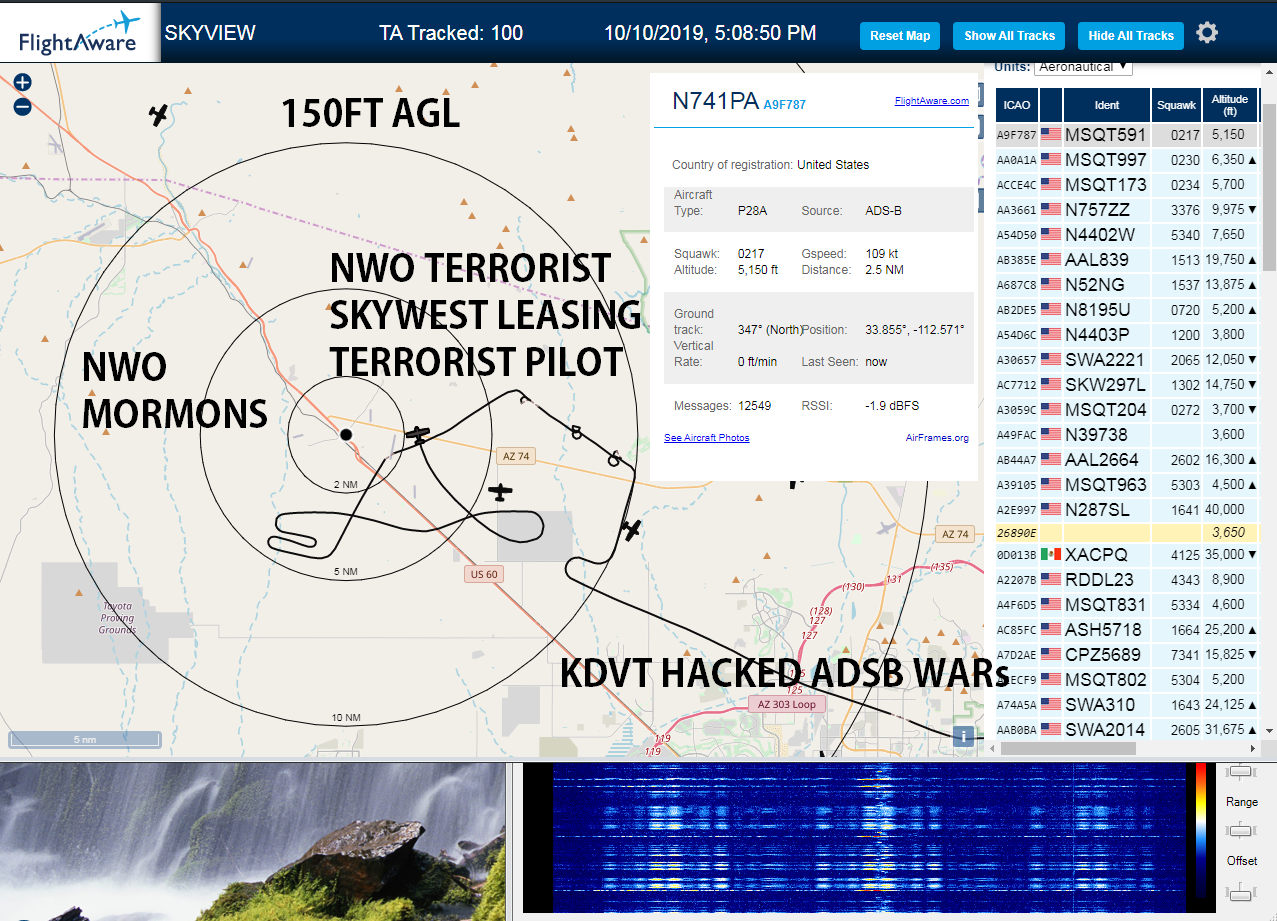This screenshot has height=921, width=1277.
Task: Click the N741PA title in aircraft panel
Action: coord(715,101)
